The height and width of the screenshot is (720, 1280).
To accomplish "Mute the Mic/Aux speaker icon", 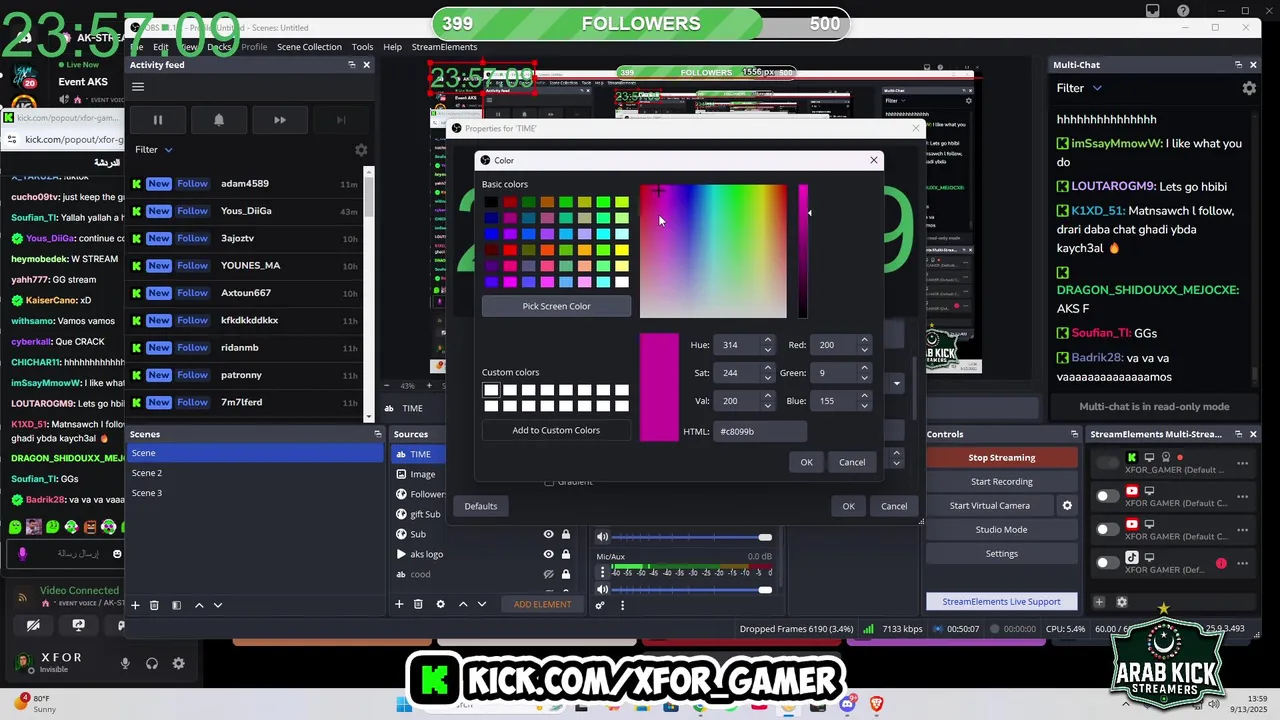I will [602, 589].
